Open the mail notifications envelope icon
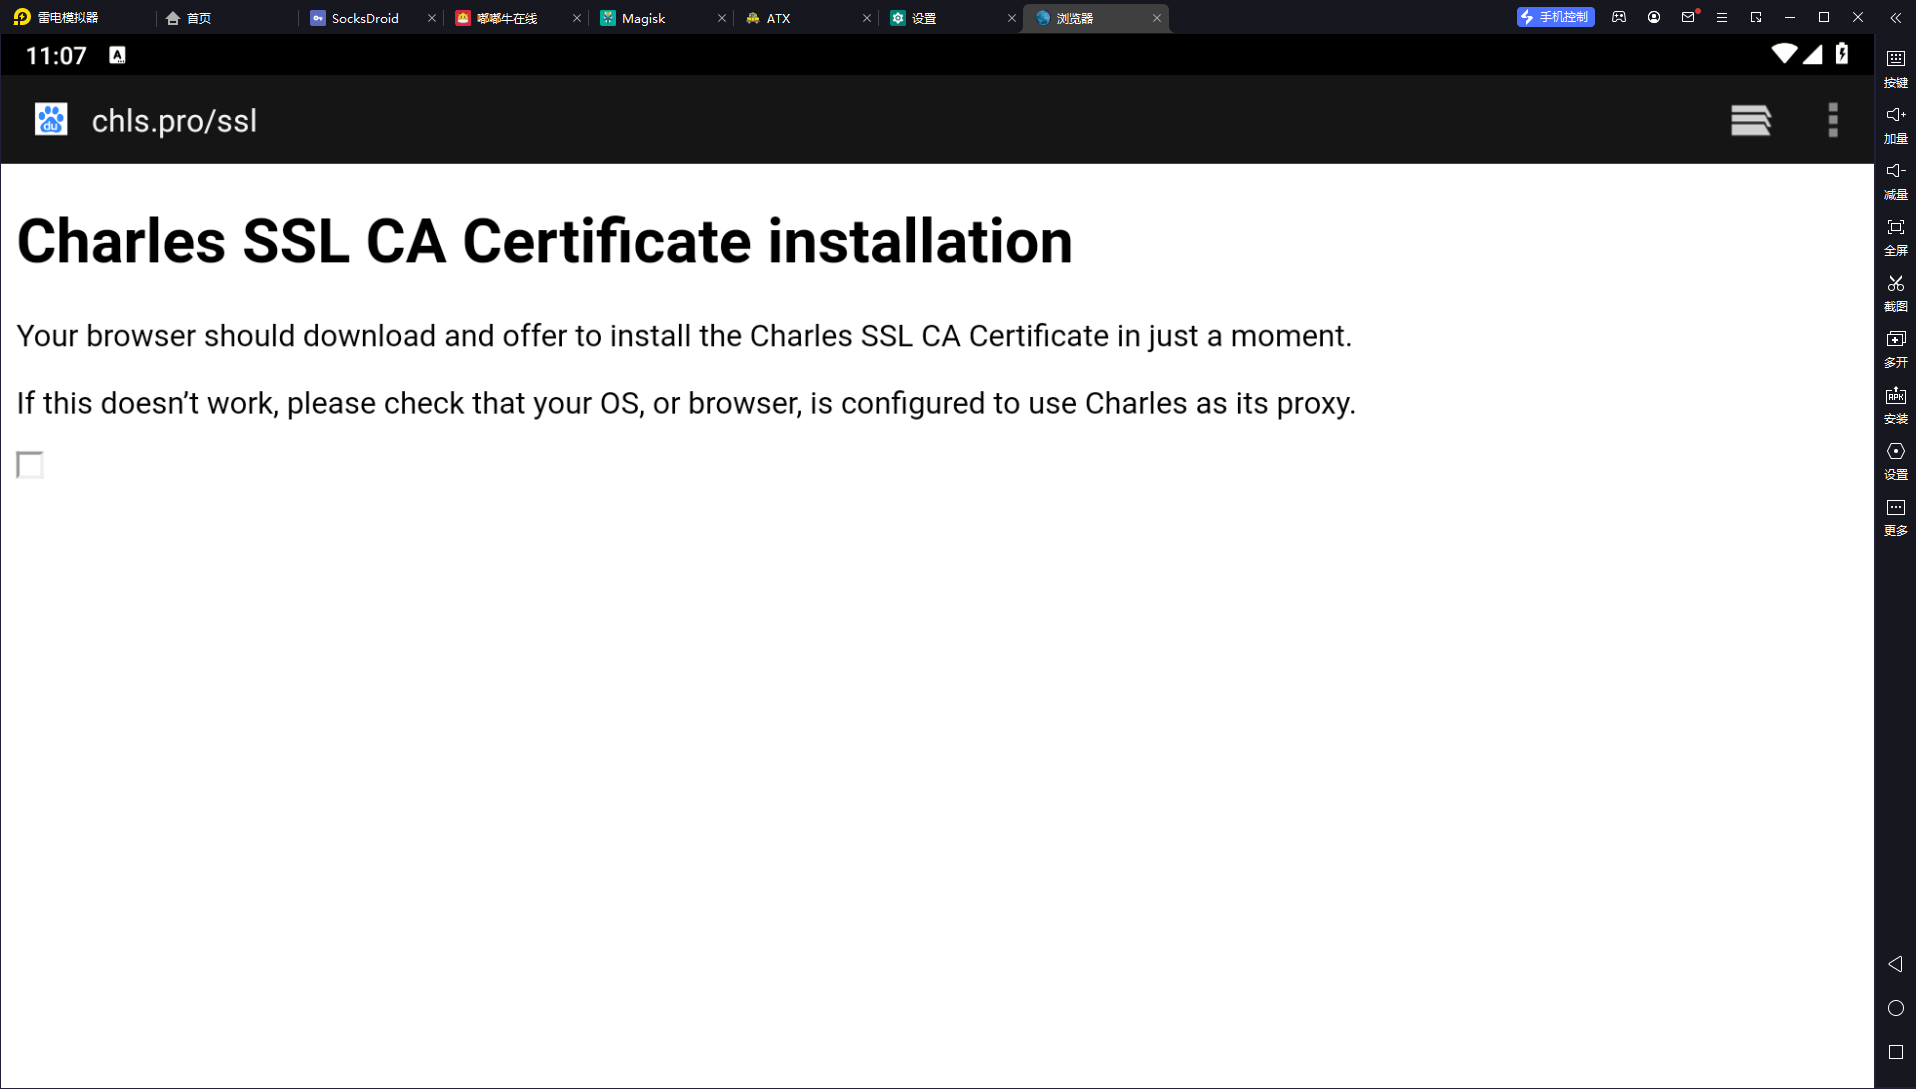 [x=1688, y=17]
